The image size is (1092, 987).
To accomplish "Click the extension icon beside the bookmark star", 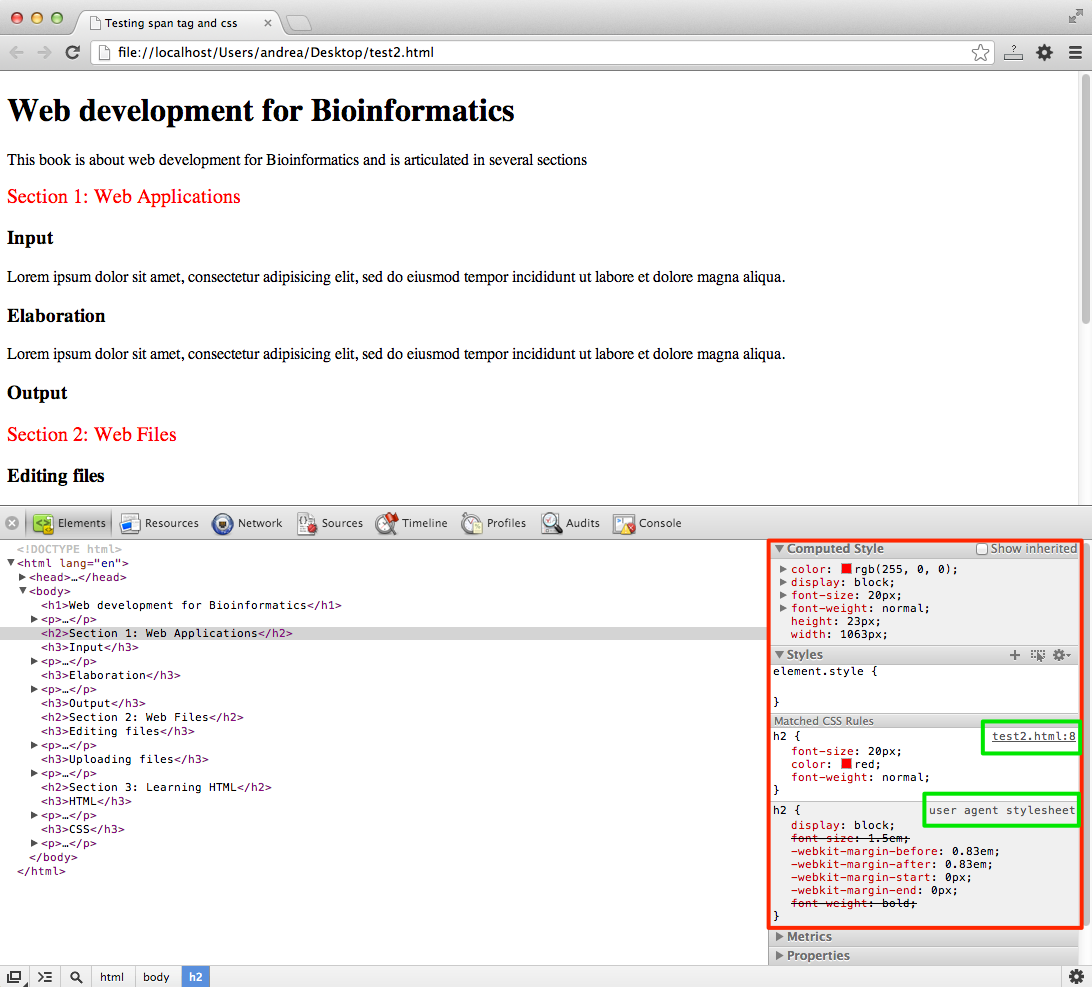I will point(1013,52).
